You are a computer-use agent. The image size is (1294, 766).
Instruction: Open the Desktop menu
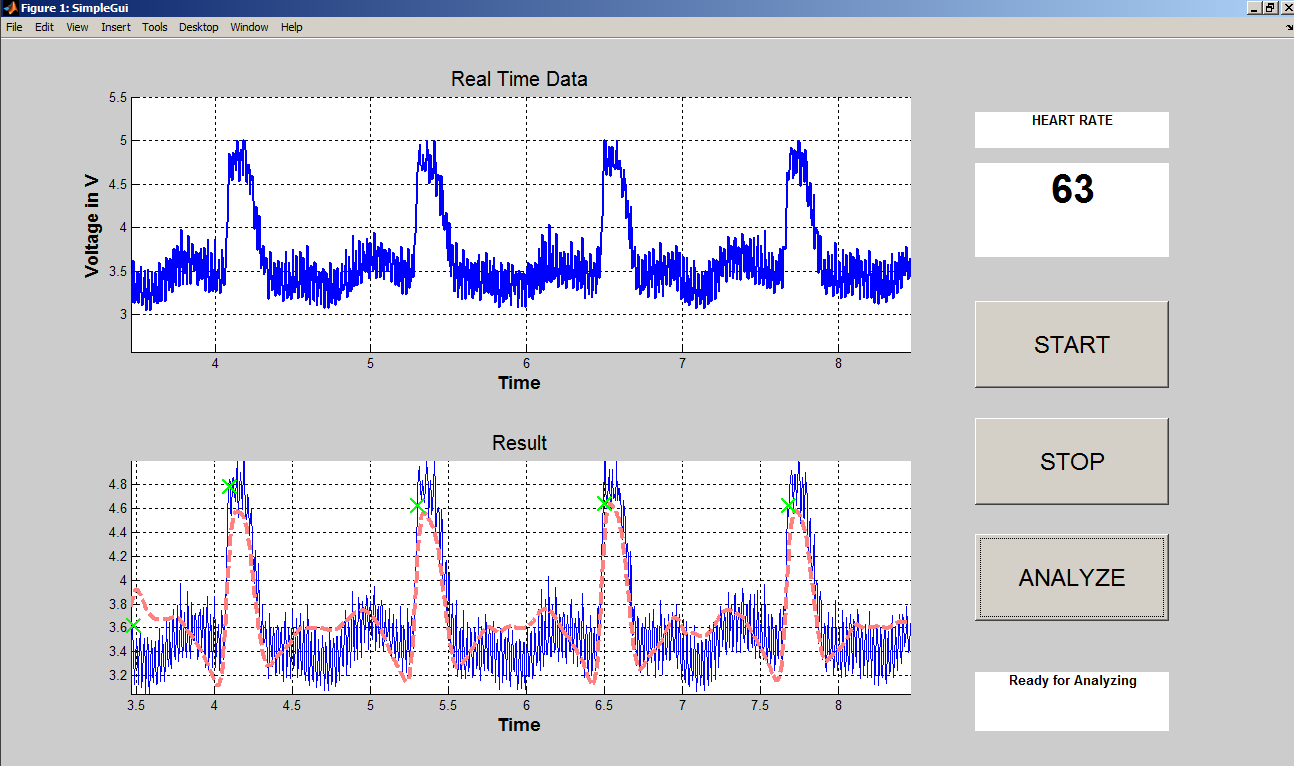[x=198, y=27]
